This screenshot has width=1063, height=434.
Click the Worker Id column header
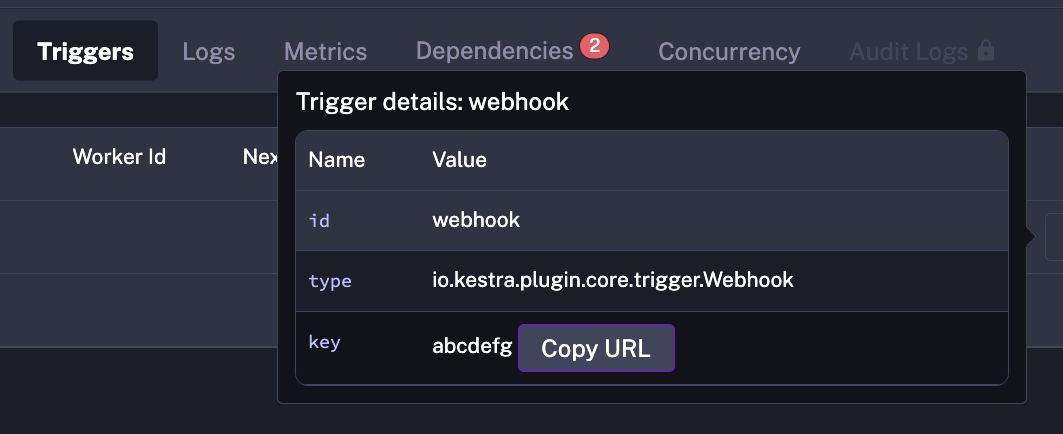119,157
